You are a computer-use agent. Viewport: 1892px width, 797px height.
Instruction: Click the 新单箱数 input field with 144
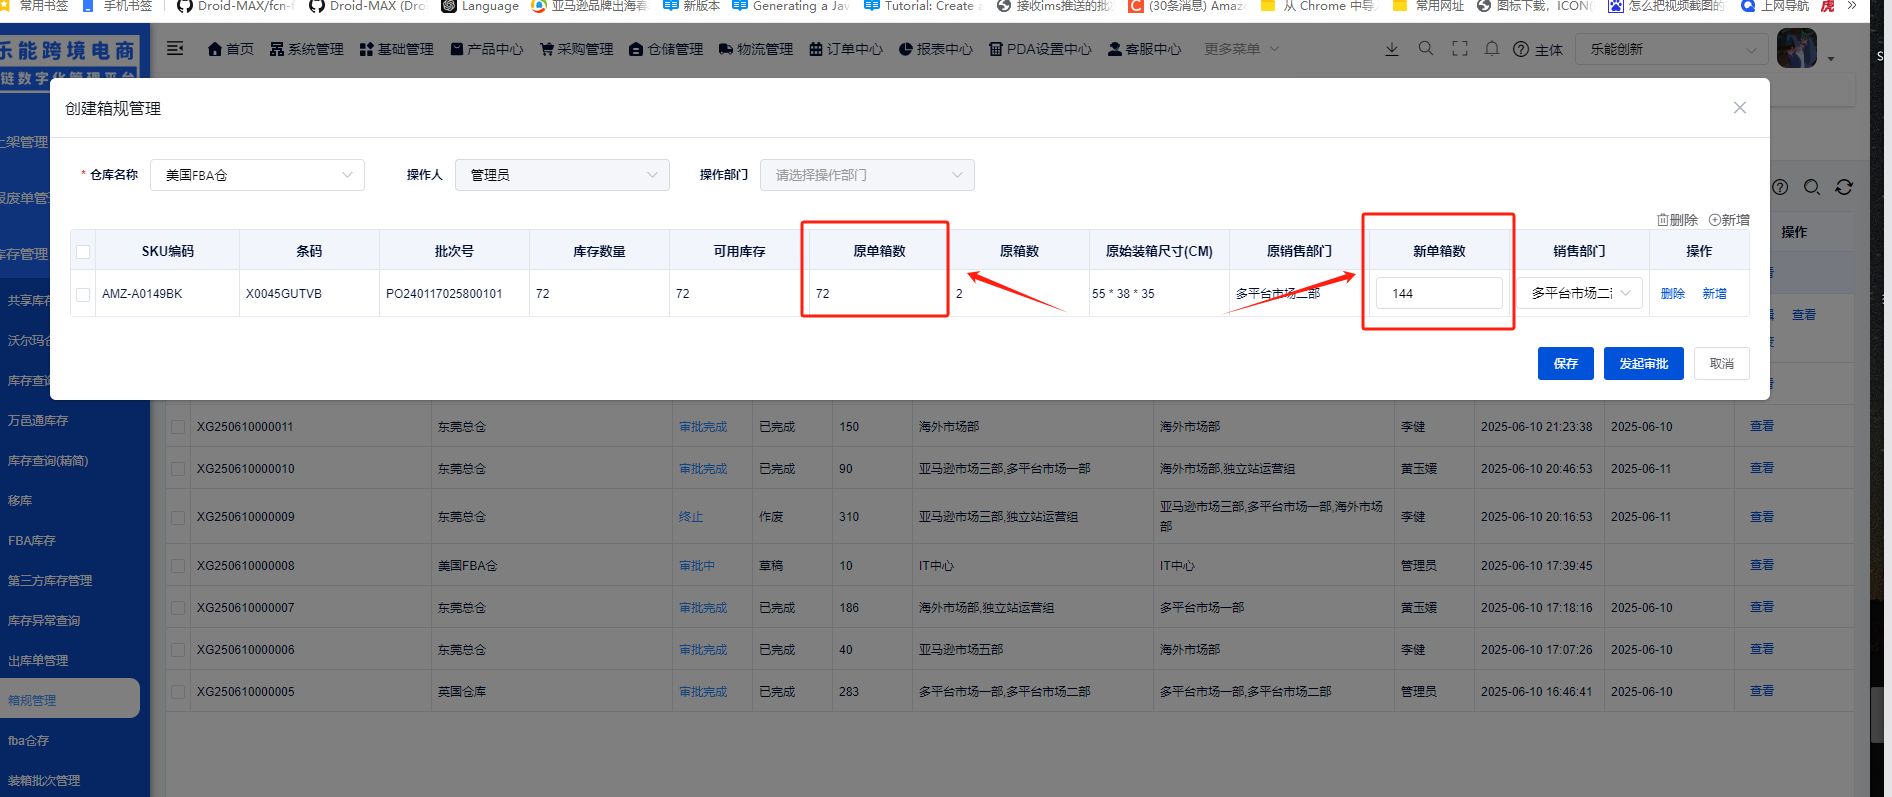[1439, 293]
